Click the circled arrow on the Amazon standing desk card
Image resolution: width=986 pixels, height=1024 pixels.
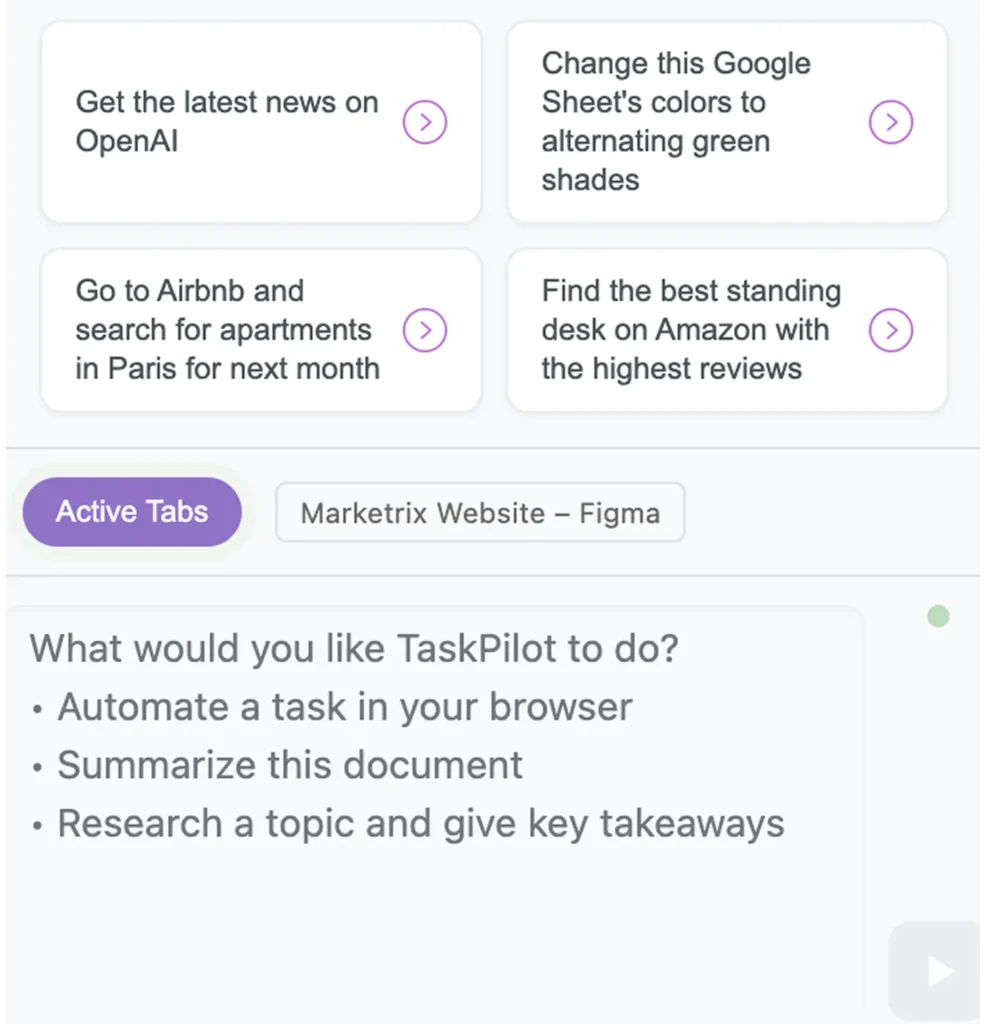point(891,330)
